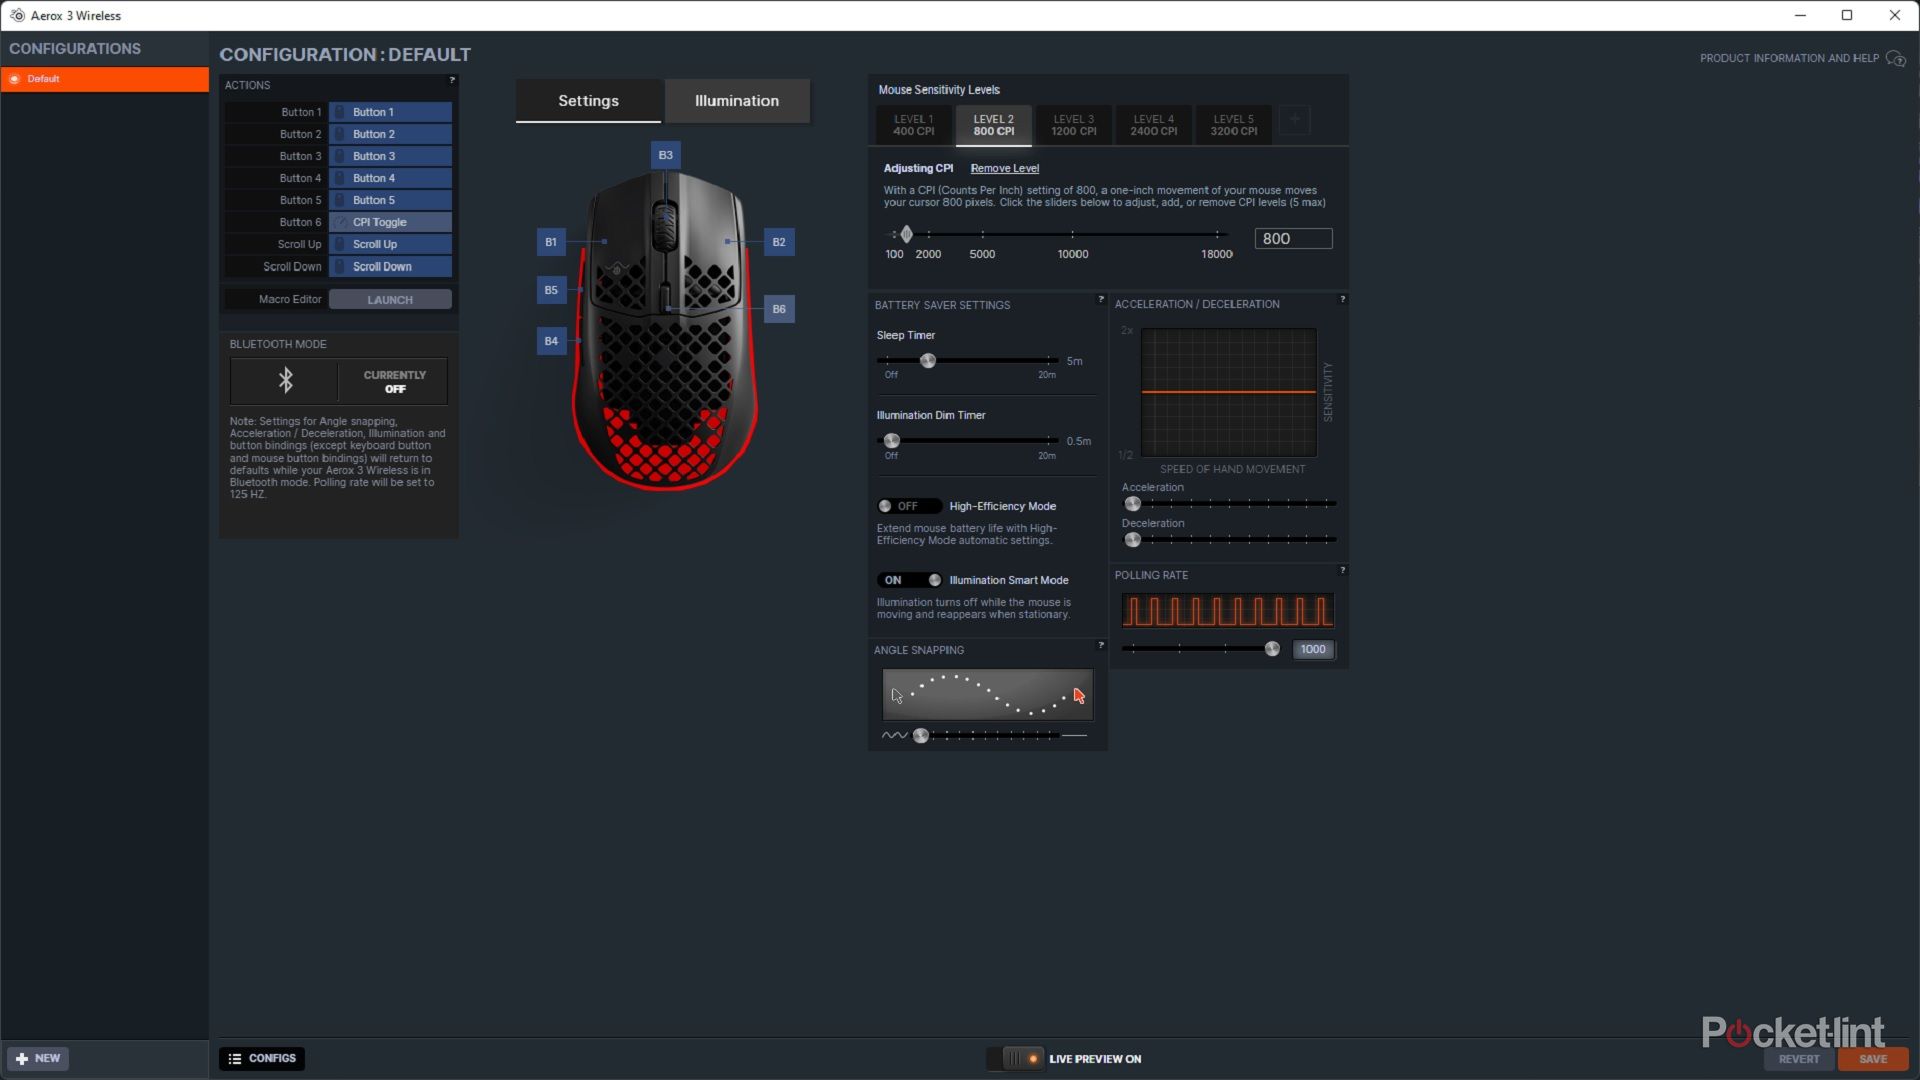The image size is (1920, 1080).
Task: Select the Level 5 3200 CPI tab
Action: 1233,124
